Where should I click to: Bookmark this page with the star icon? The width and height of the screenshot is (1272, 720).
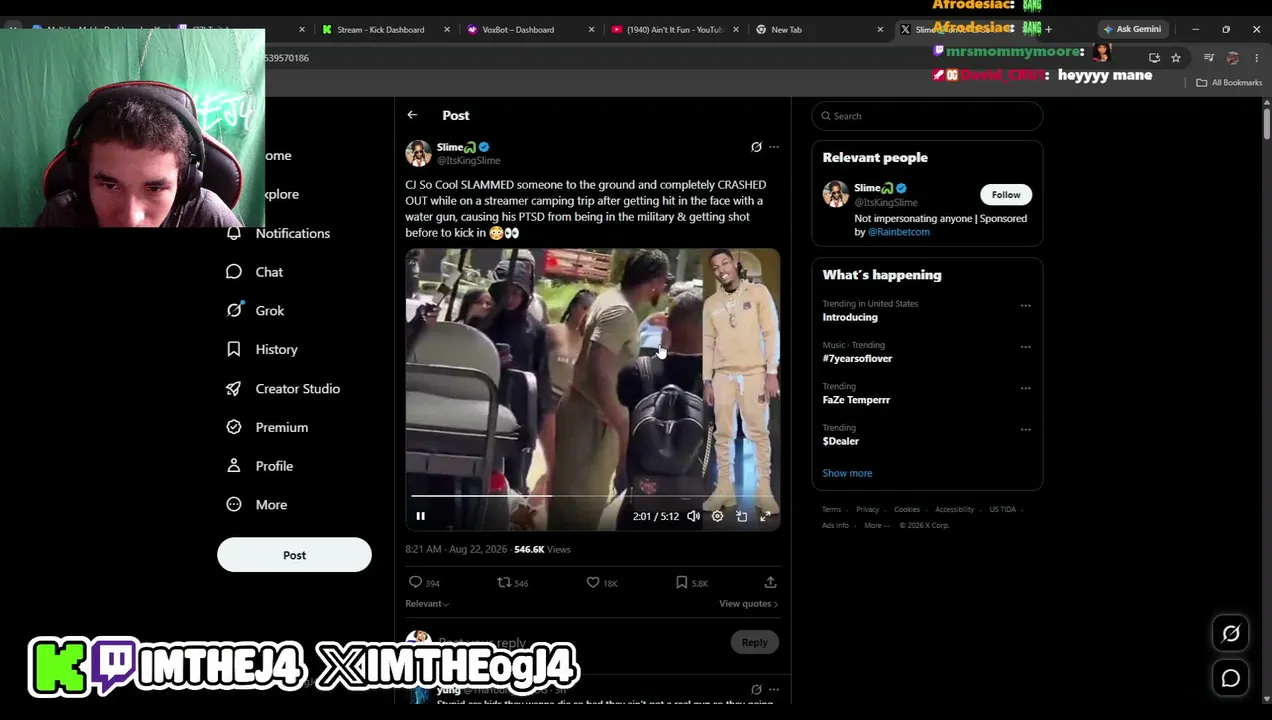(1176, 58)
